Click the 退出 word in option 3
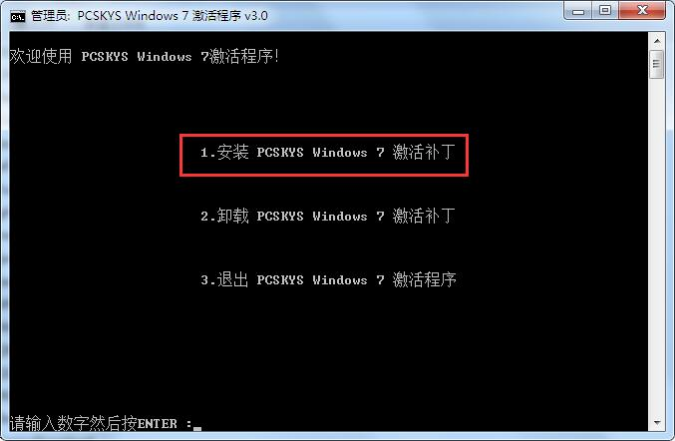This screenshot has height=441, width=675. click(232, 280)
